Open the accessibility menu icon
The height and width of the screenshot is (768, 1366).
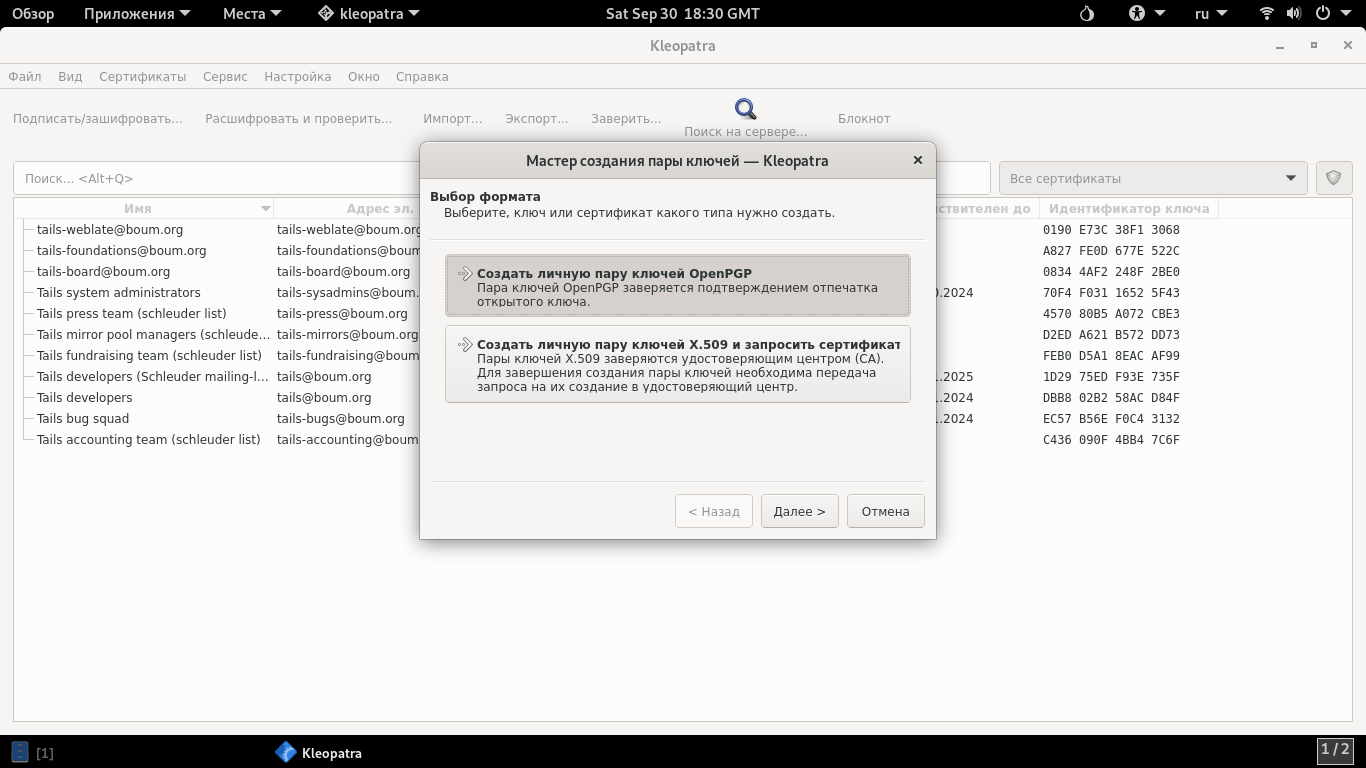click(x=1137, y=14)
